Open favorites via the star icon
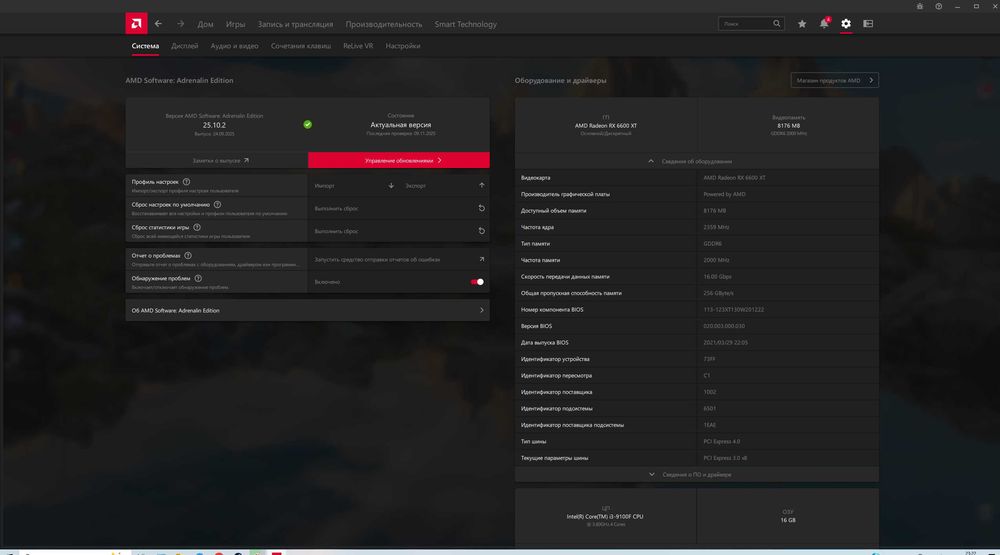This screenshot has height=555, width=1000. [x=802, y=24]
